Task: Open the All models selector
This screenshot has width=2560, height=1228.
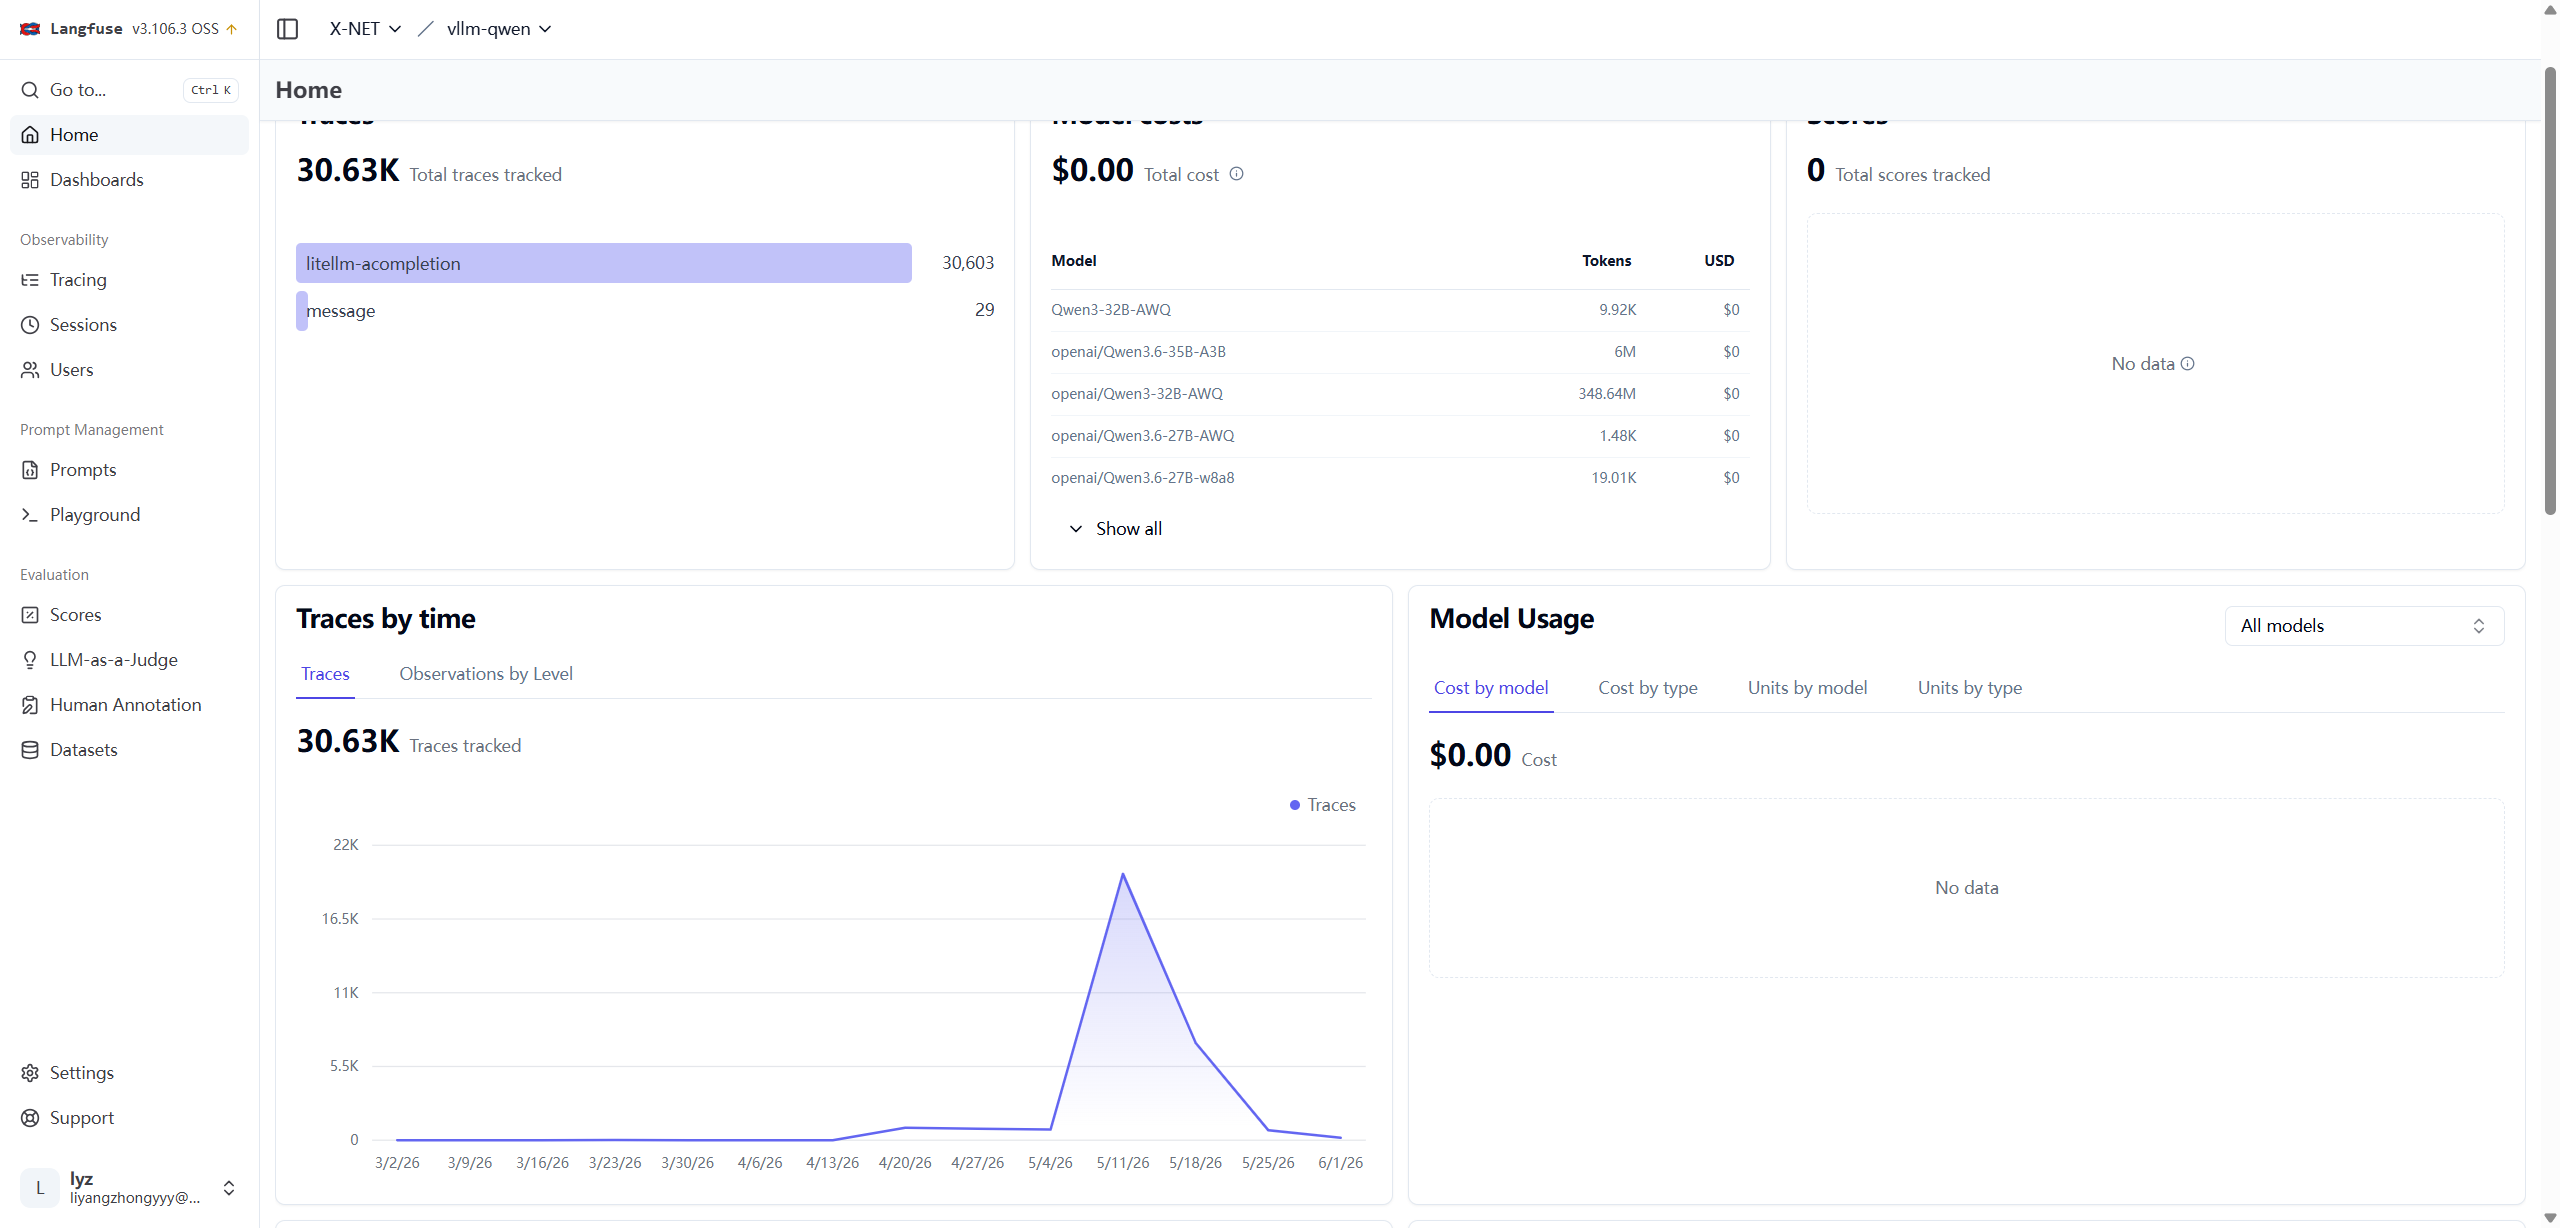Action: coord(2364,626)
